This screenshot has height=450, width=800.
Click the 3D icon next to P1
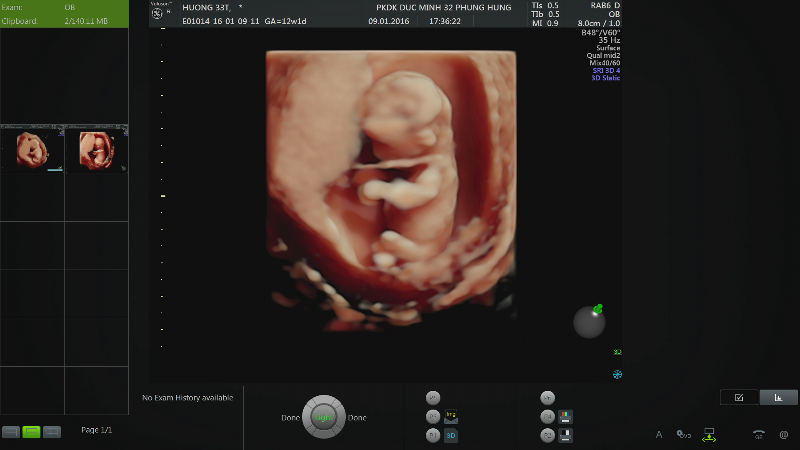click(451, 436)
